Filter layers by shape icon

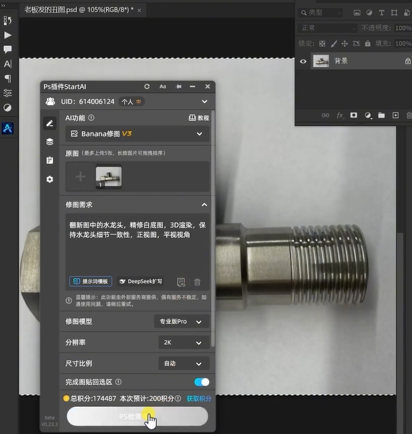pos(394,13)
